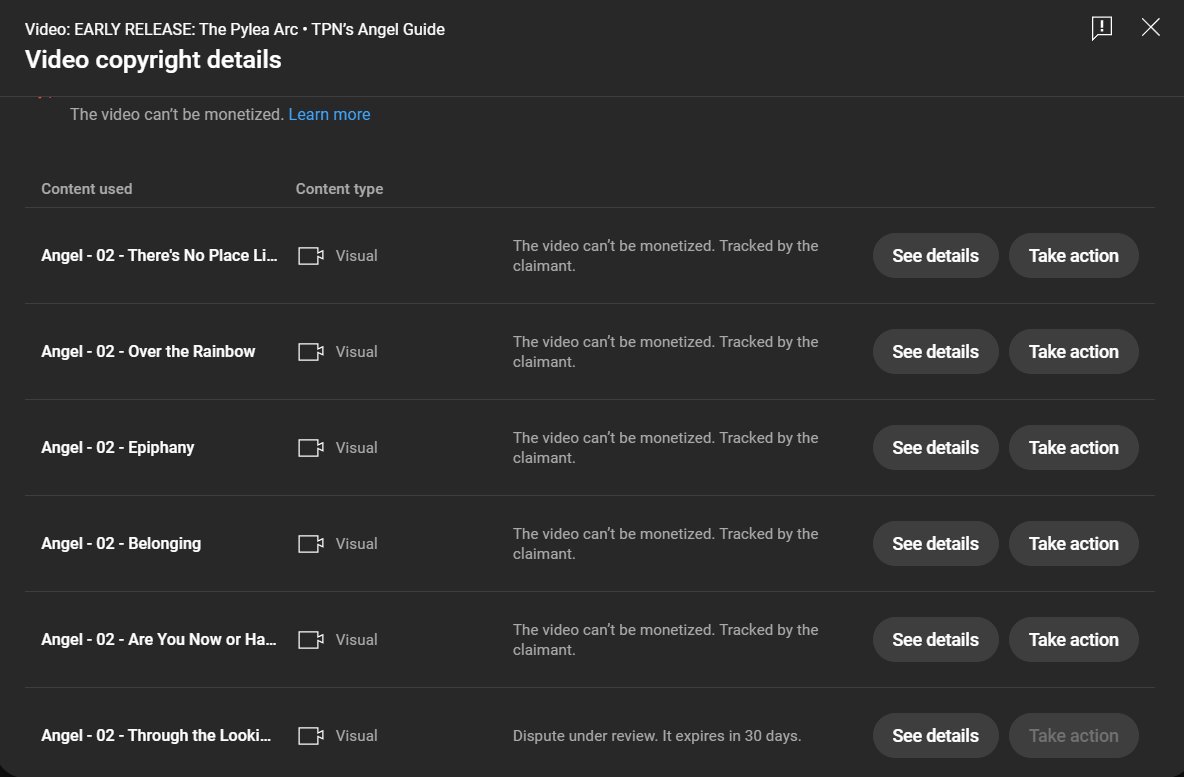Click the Visual label in the Epiphany row
Viewport: 1184px width, 777px height.
(356, 447)
